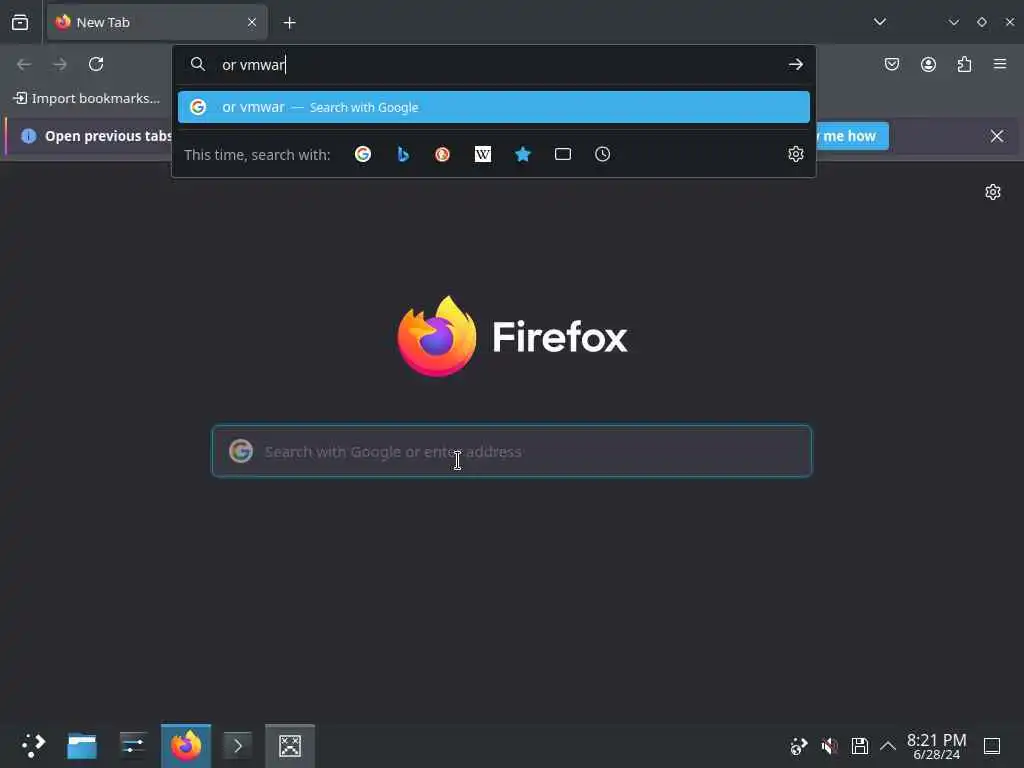Select the New Tab tab
The image size is (1024, 768).
pyautogui.click(x=157, y=22)
